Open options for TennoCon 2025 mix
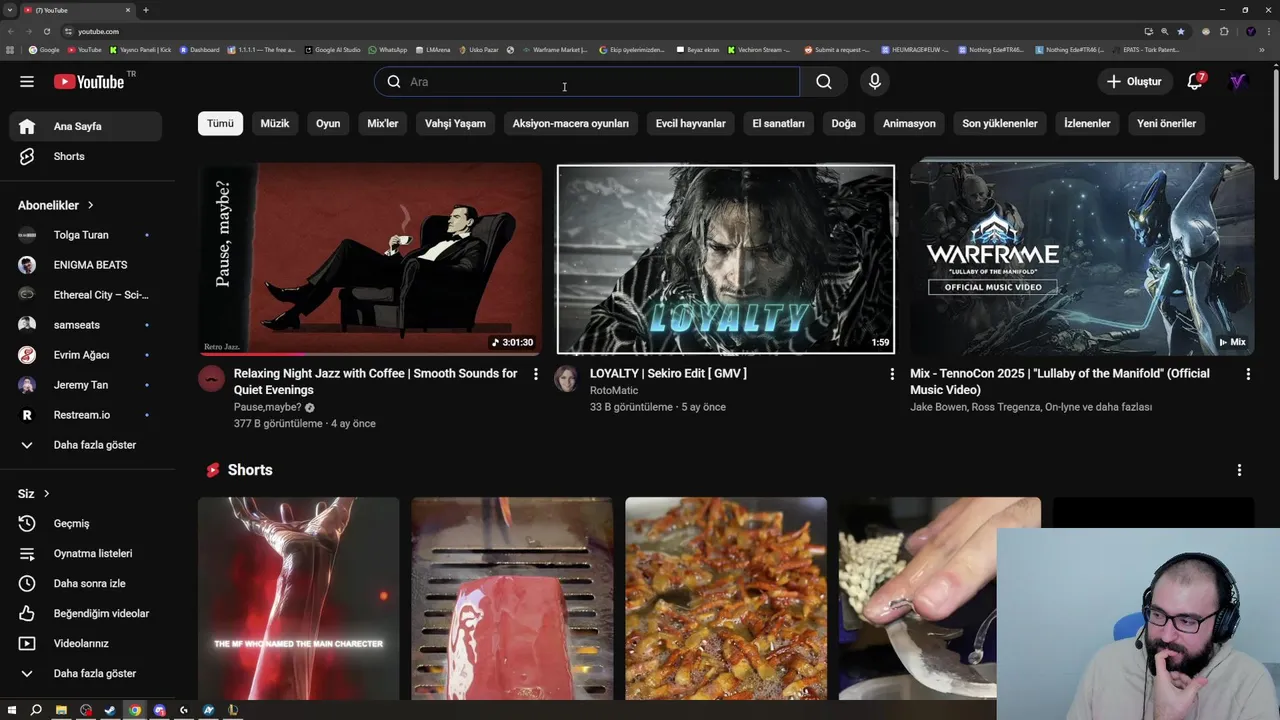This screenshot has height=720, width=1280. (1248, 374)
